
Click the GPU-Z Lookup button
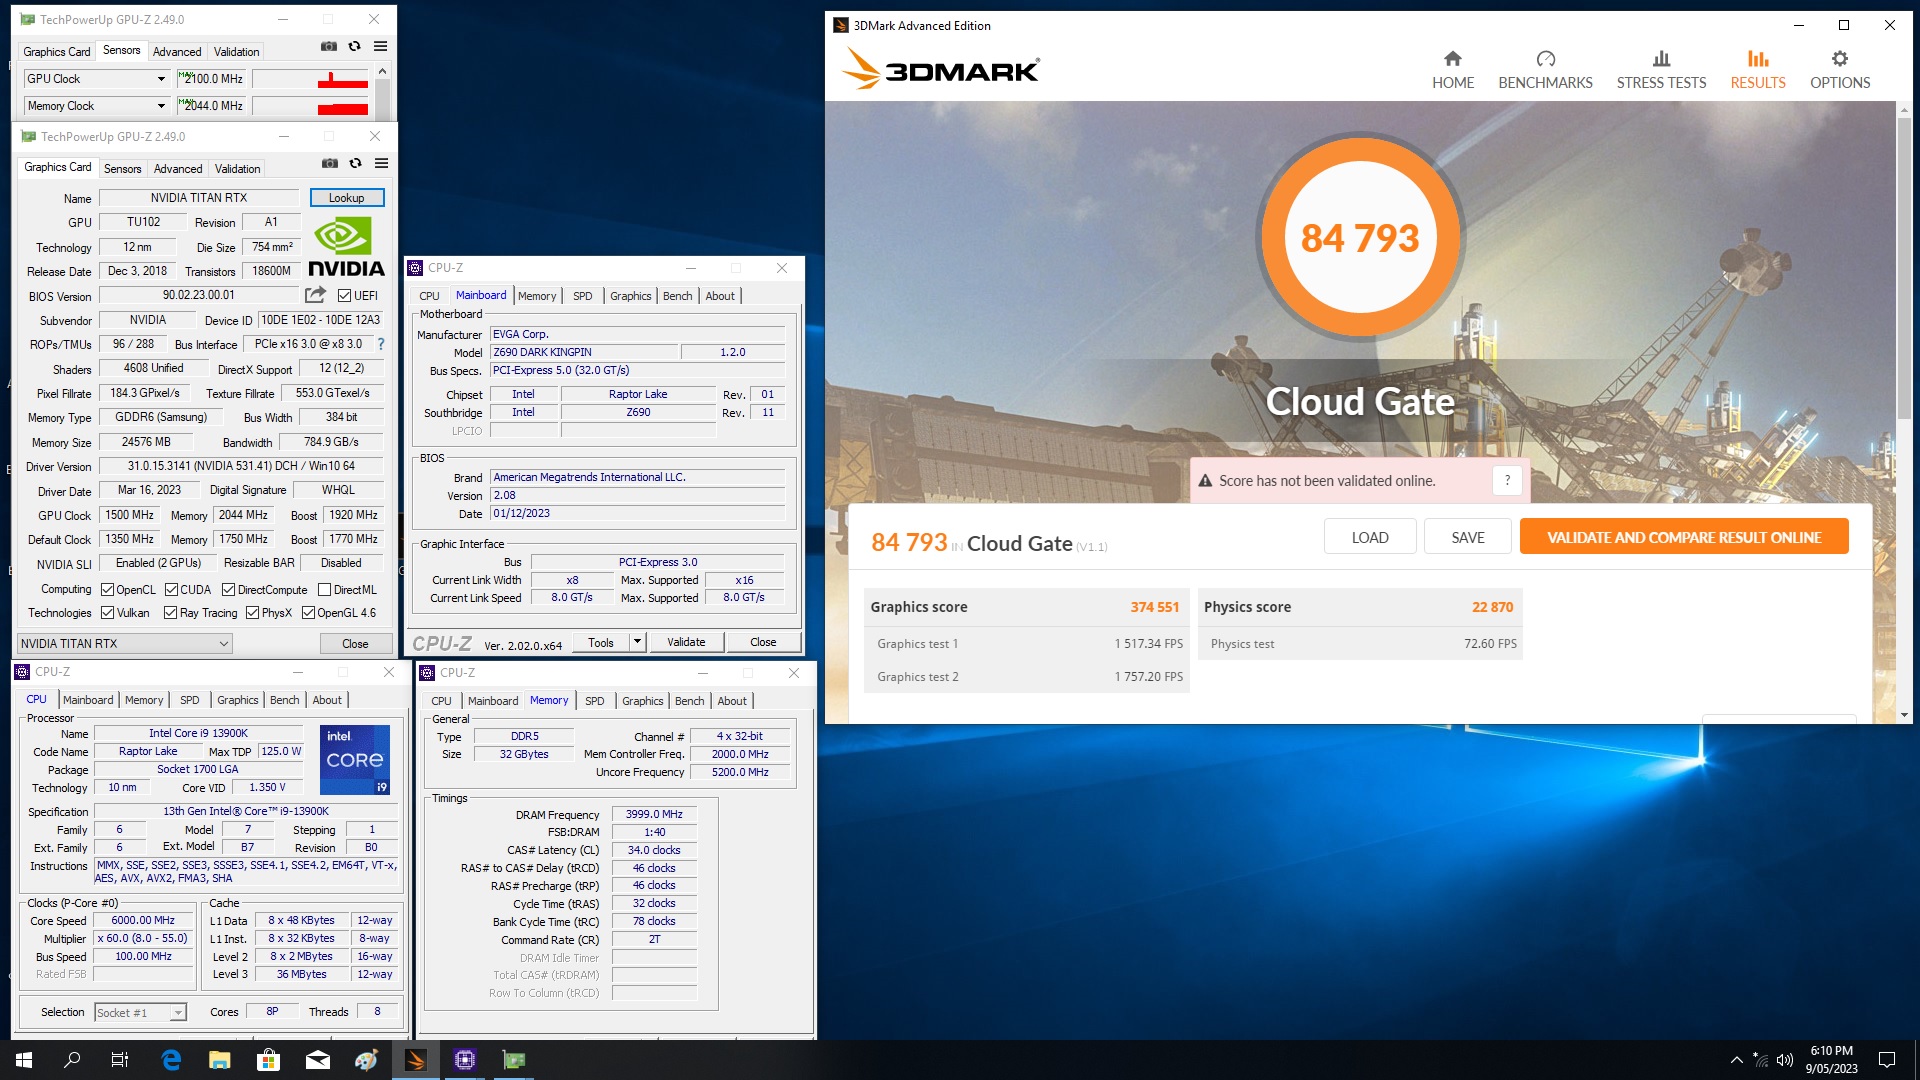click(347, 198)
